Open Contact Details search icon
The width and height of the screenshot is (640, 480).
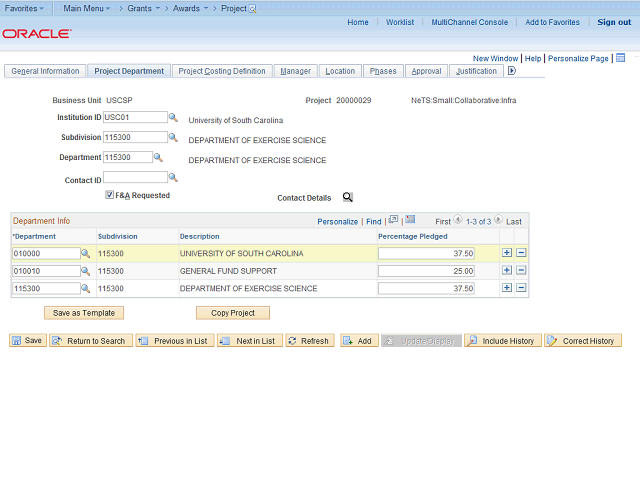click(x=348, y=197)
